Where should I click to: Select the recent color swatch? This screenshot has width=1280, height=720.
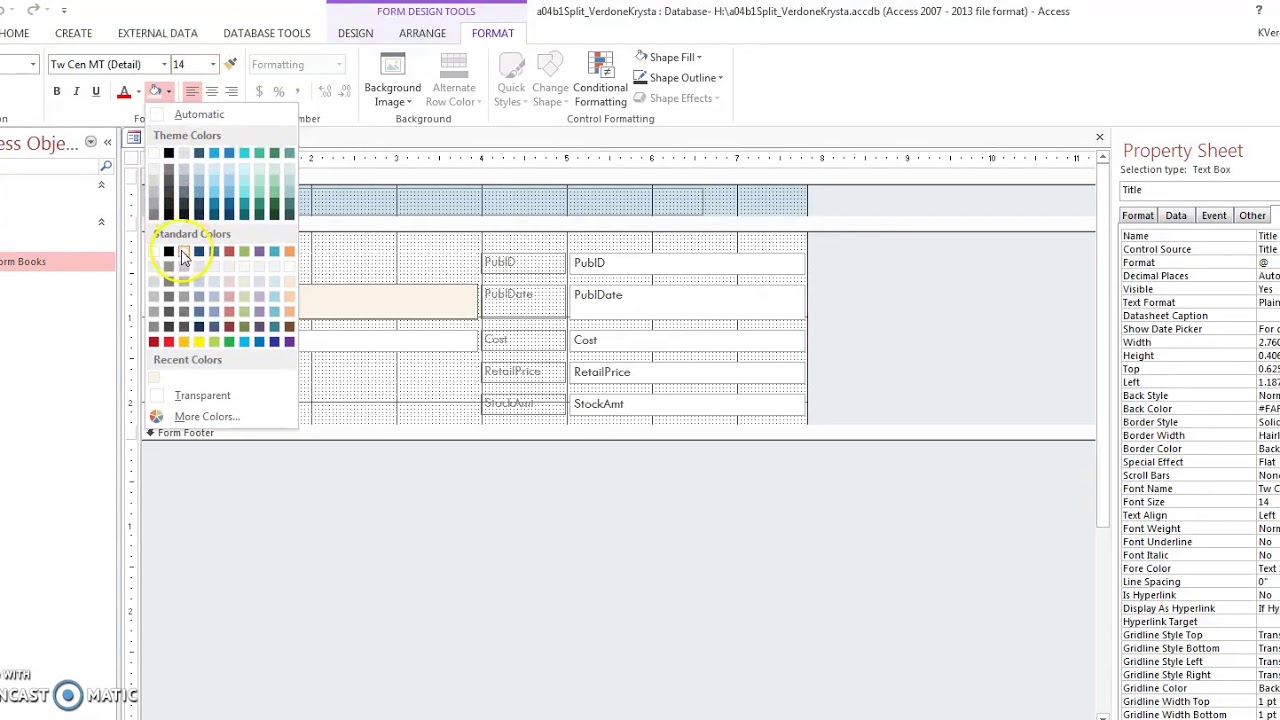pos(154,378)
